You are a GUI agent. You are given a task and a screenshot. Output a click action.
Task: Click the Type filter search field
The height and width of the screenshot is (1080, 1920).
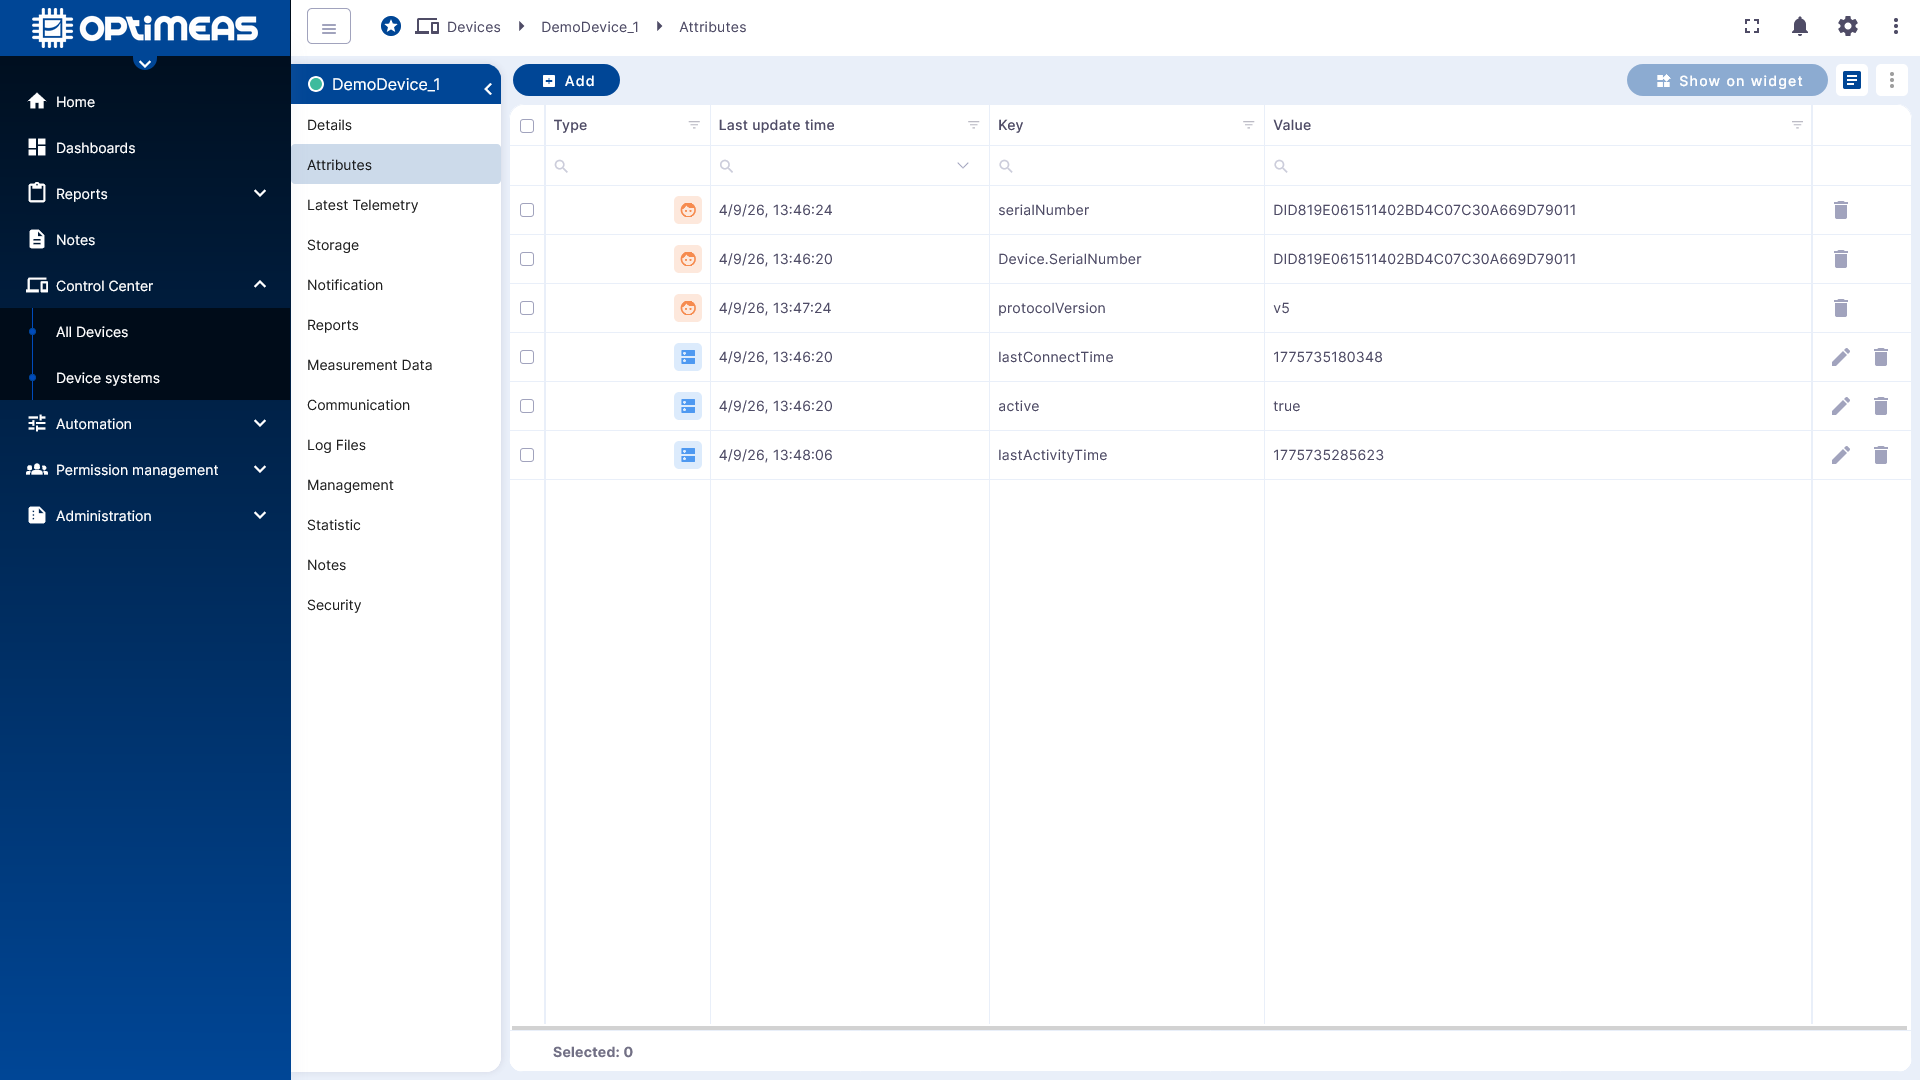[627, 166]
